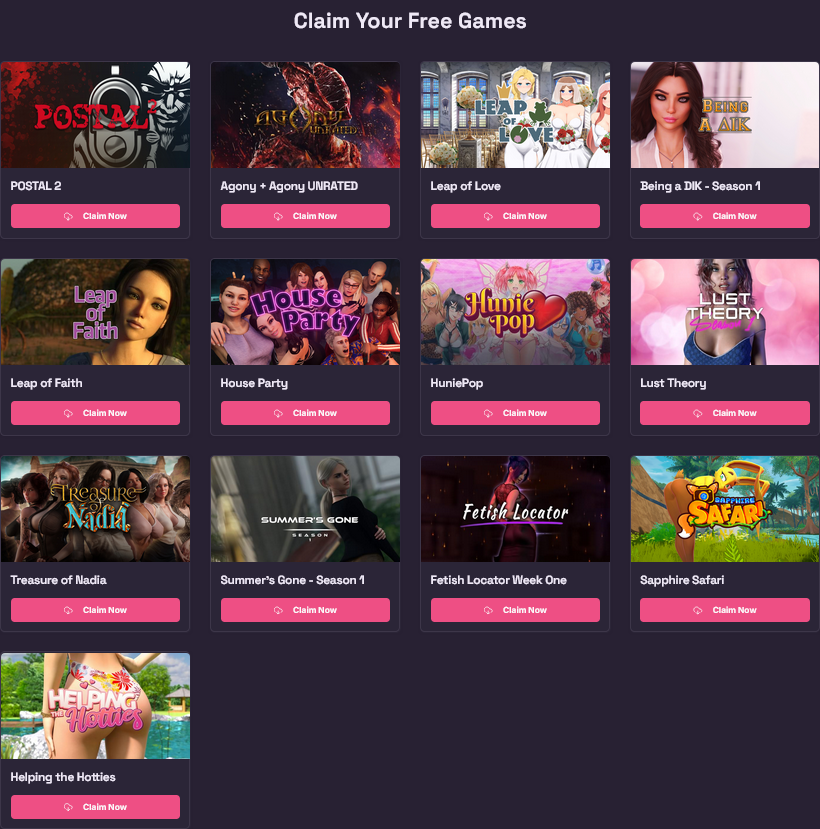Viewport: 820px width, 829px height.
Task: Claim Summer's Gone Season 1
Action: pyautogui.click(x=305, y=610)
